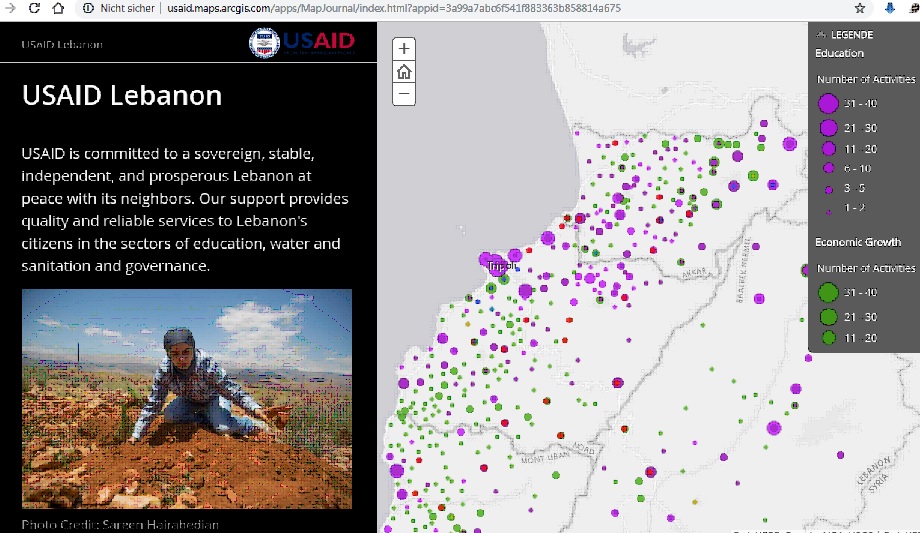Click the Education 1 - 2 legend symbol
This screenshot has height=533, width=921.
click(828, 212)
